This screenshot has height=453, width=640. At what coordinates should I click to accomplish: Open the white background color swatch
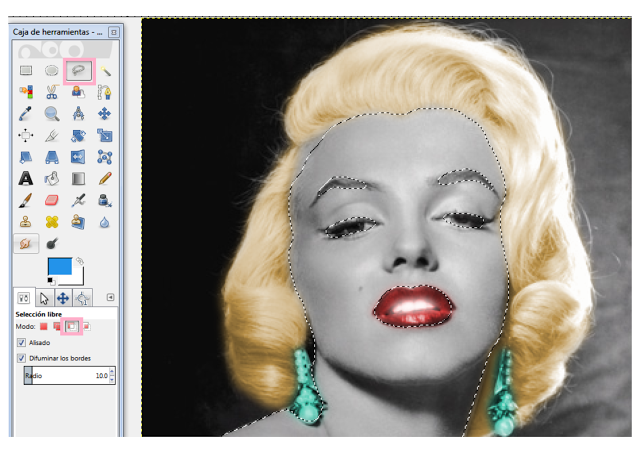click(78, 278)
